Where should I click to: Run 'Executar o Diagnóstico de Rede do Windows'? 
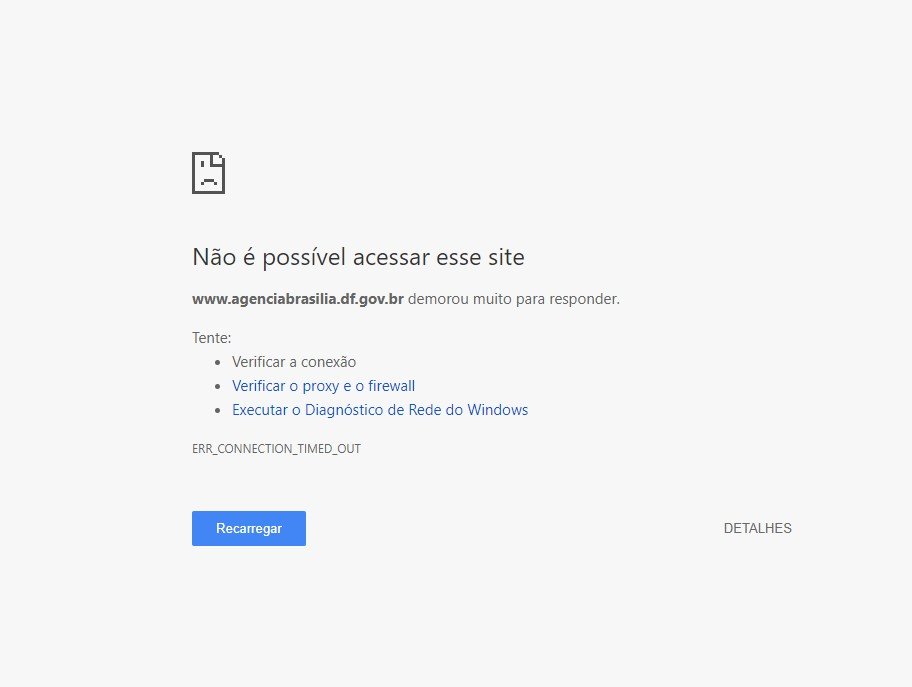[380, 410]
